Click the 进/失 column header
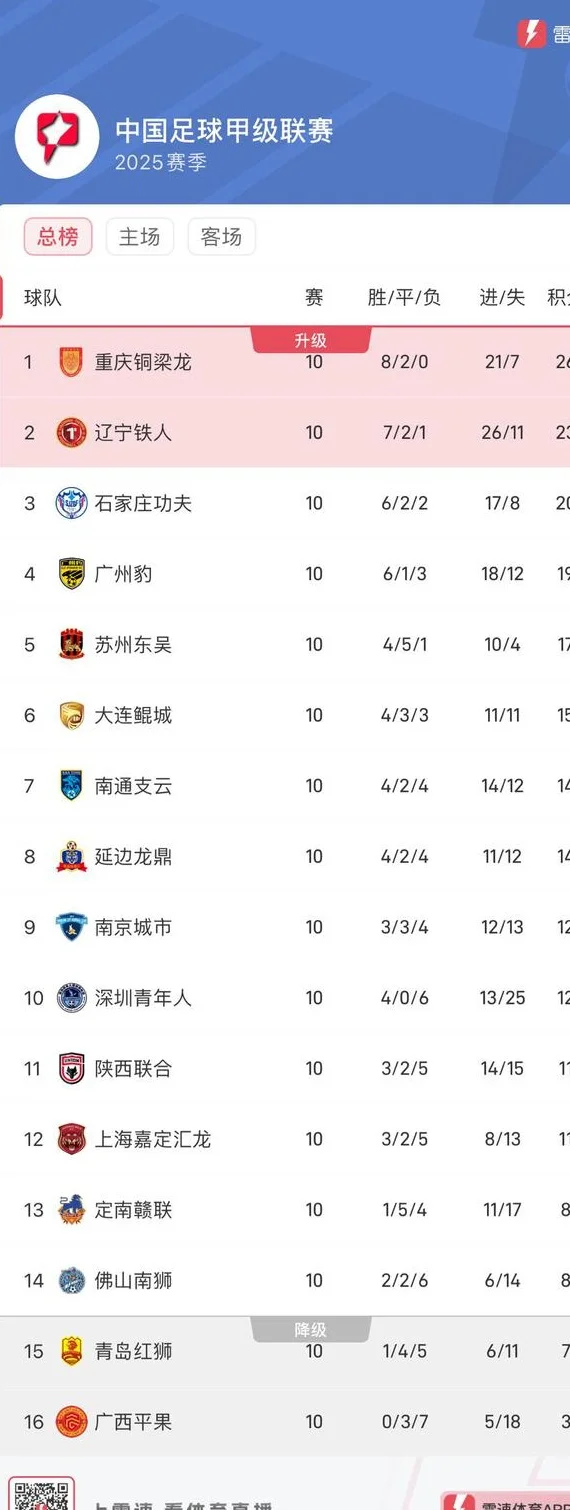 click(x=502, y=297)
